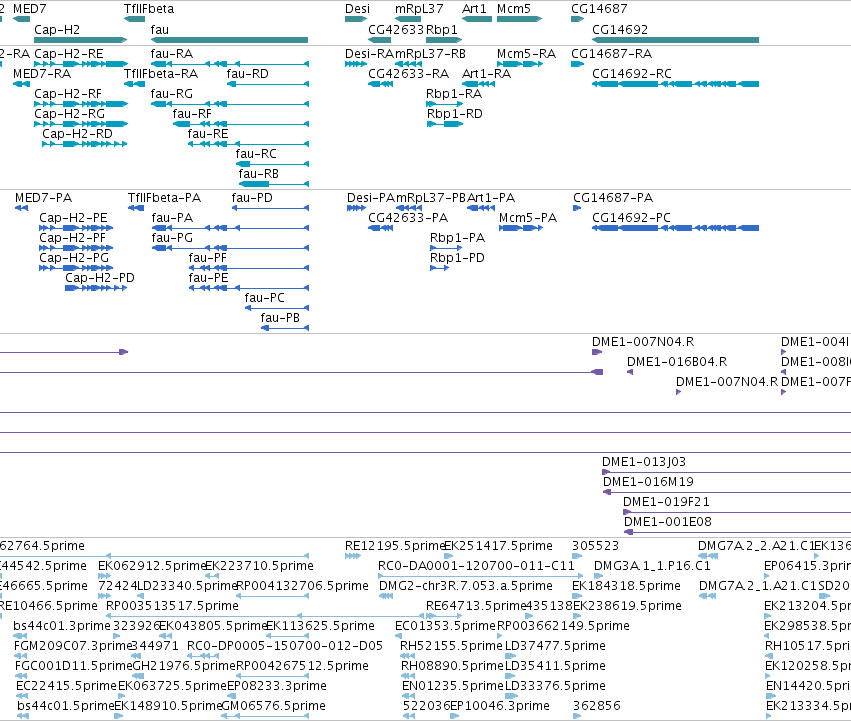851x721 pixels.
Task: Select transcript CG42633-RA
Action: [x=408, y=74]
